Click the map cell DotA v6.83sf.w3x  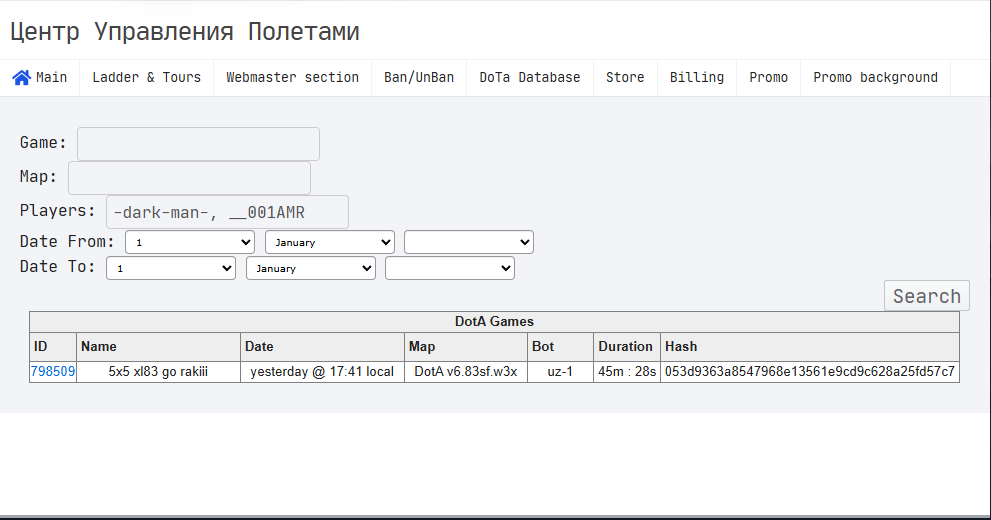pyautogui.click(x=466, y=372)
